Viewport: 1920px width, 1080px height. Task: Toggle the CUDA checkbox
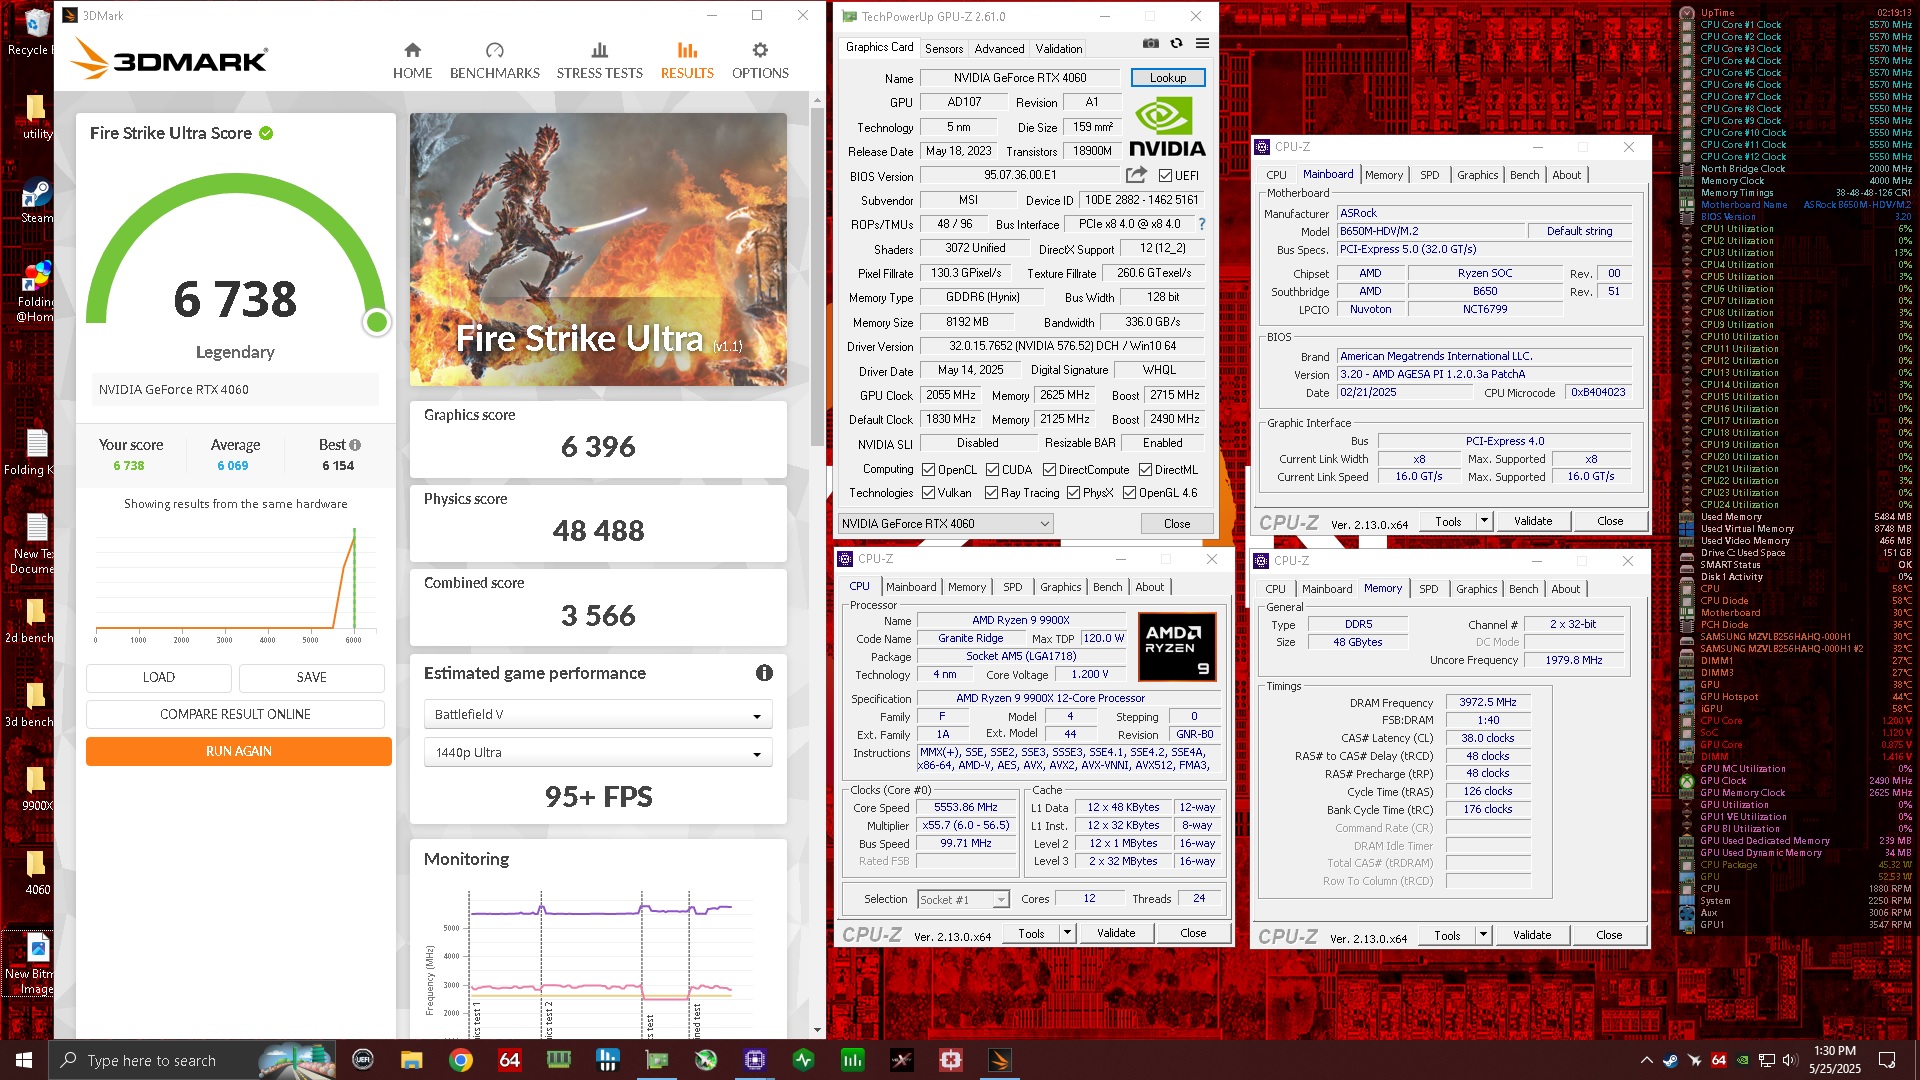click(992, 470)
